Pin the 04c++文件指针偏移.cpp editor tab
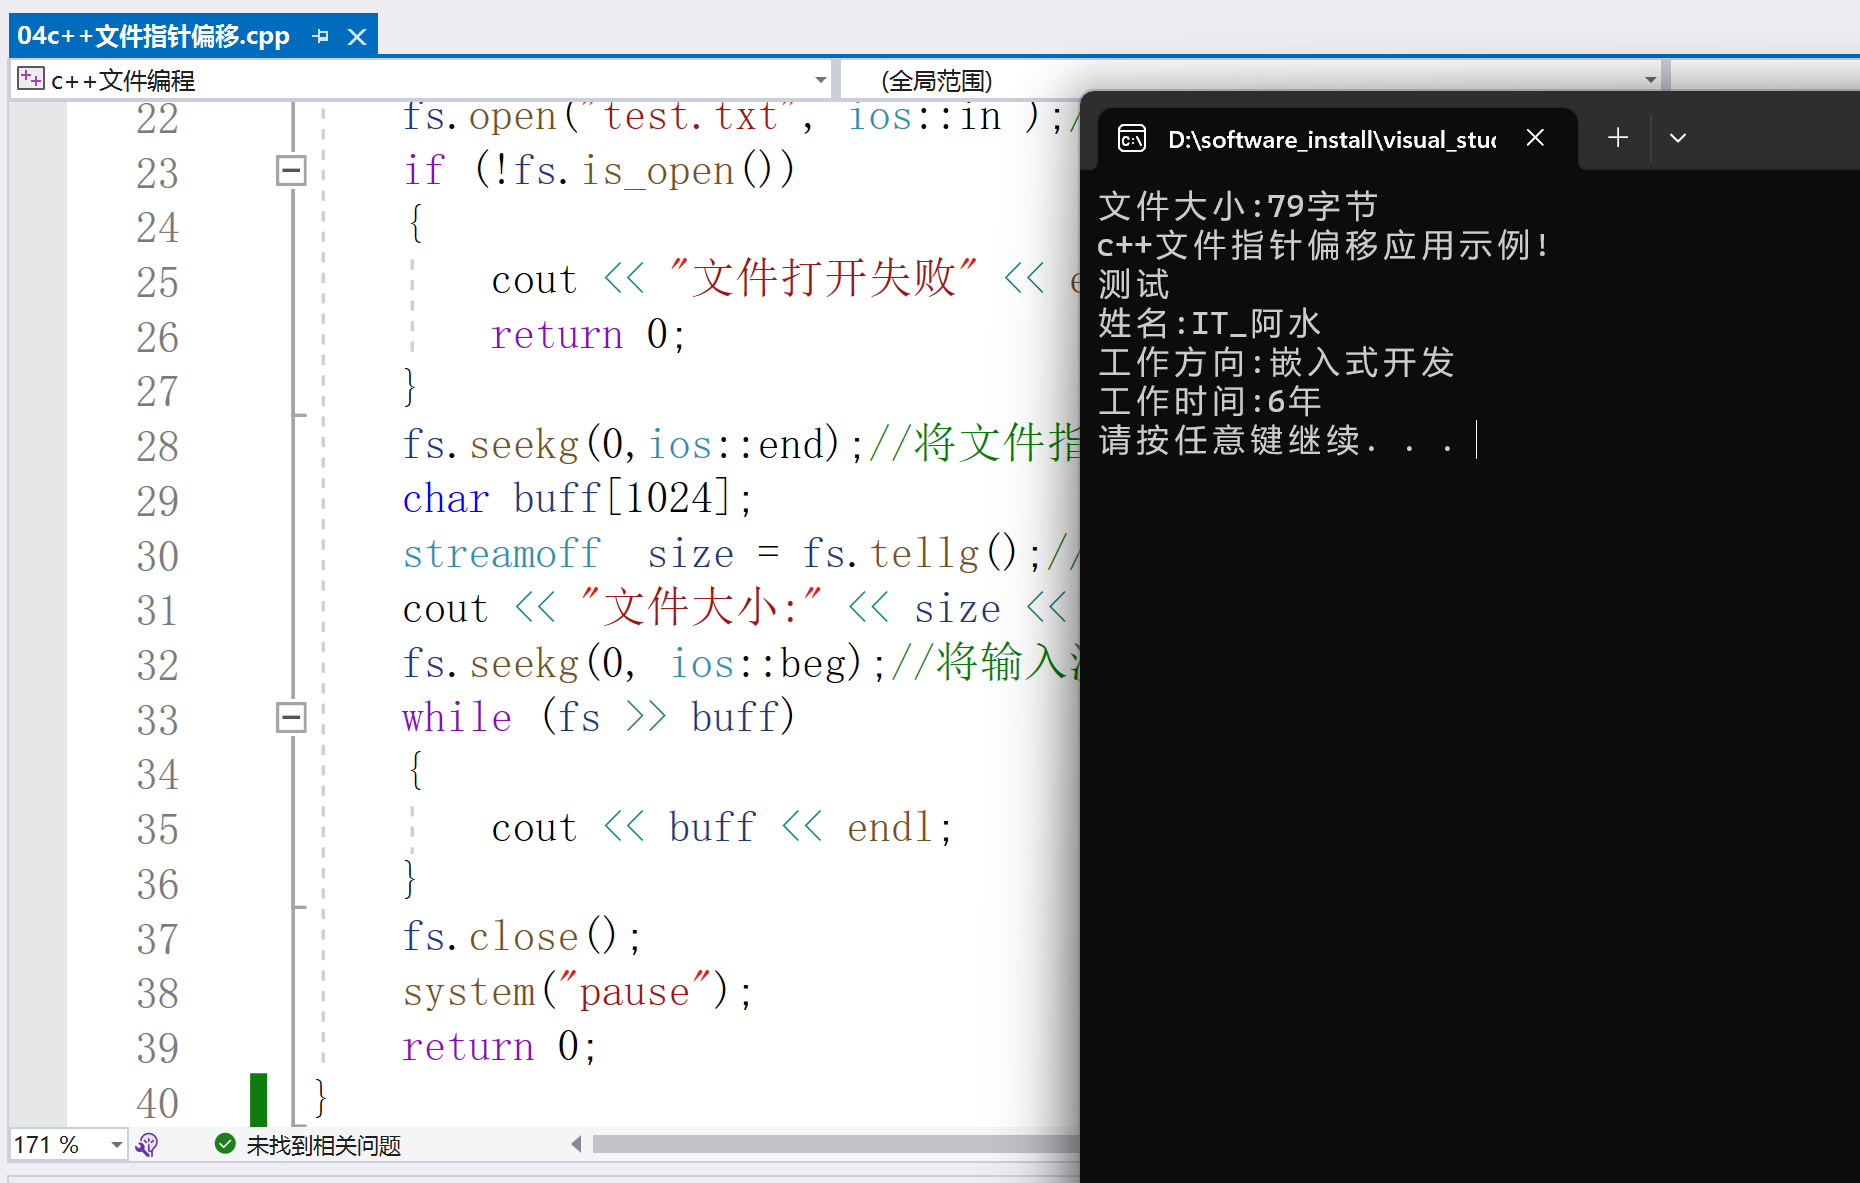This screenshot has height=1183, width=1860. [x=320, y=37]
